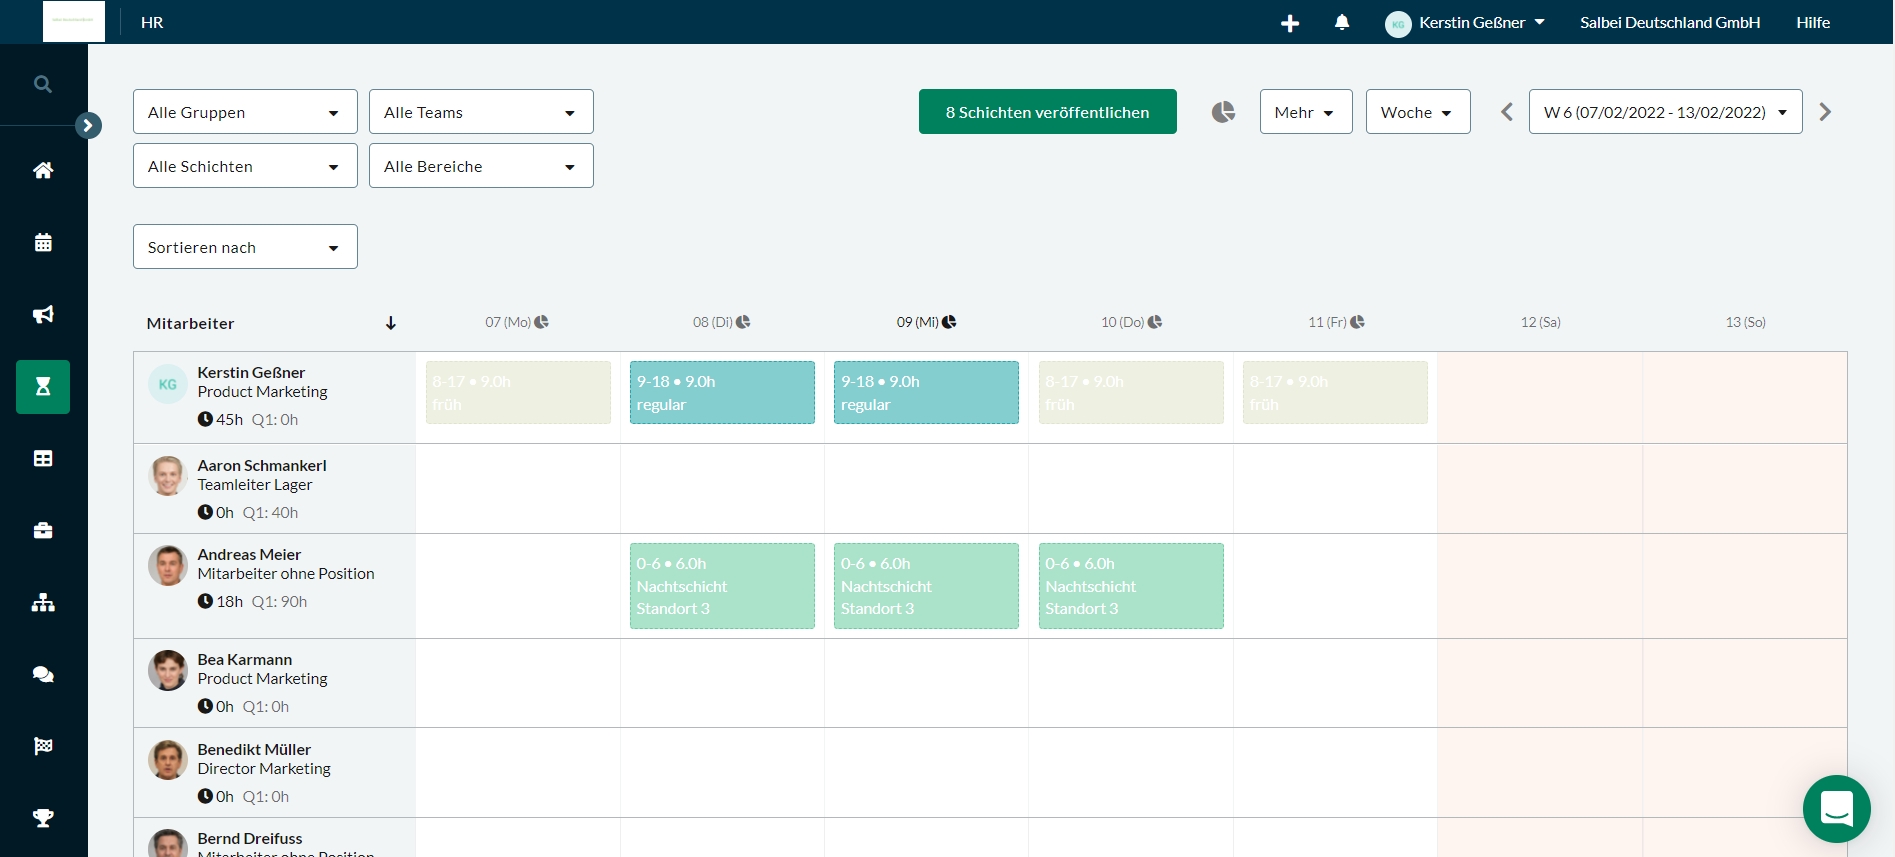Go to the next week arrow
The width and height of the screenshot is (1895, 857).
[1825, 112]
